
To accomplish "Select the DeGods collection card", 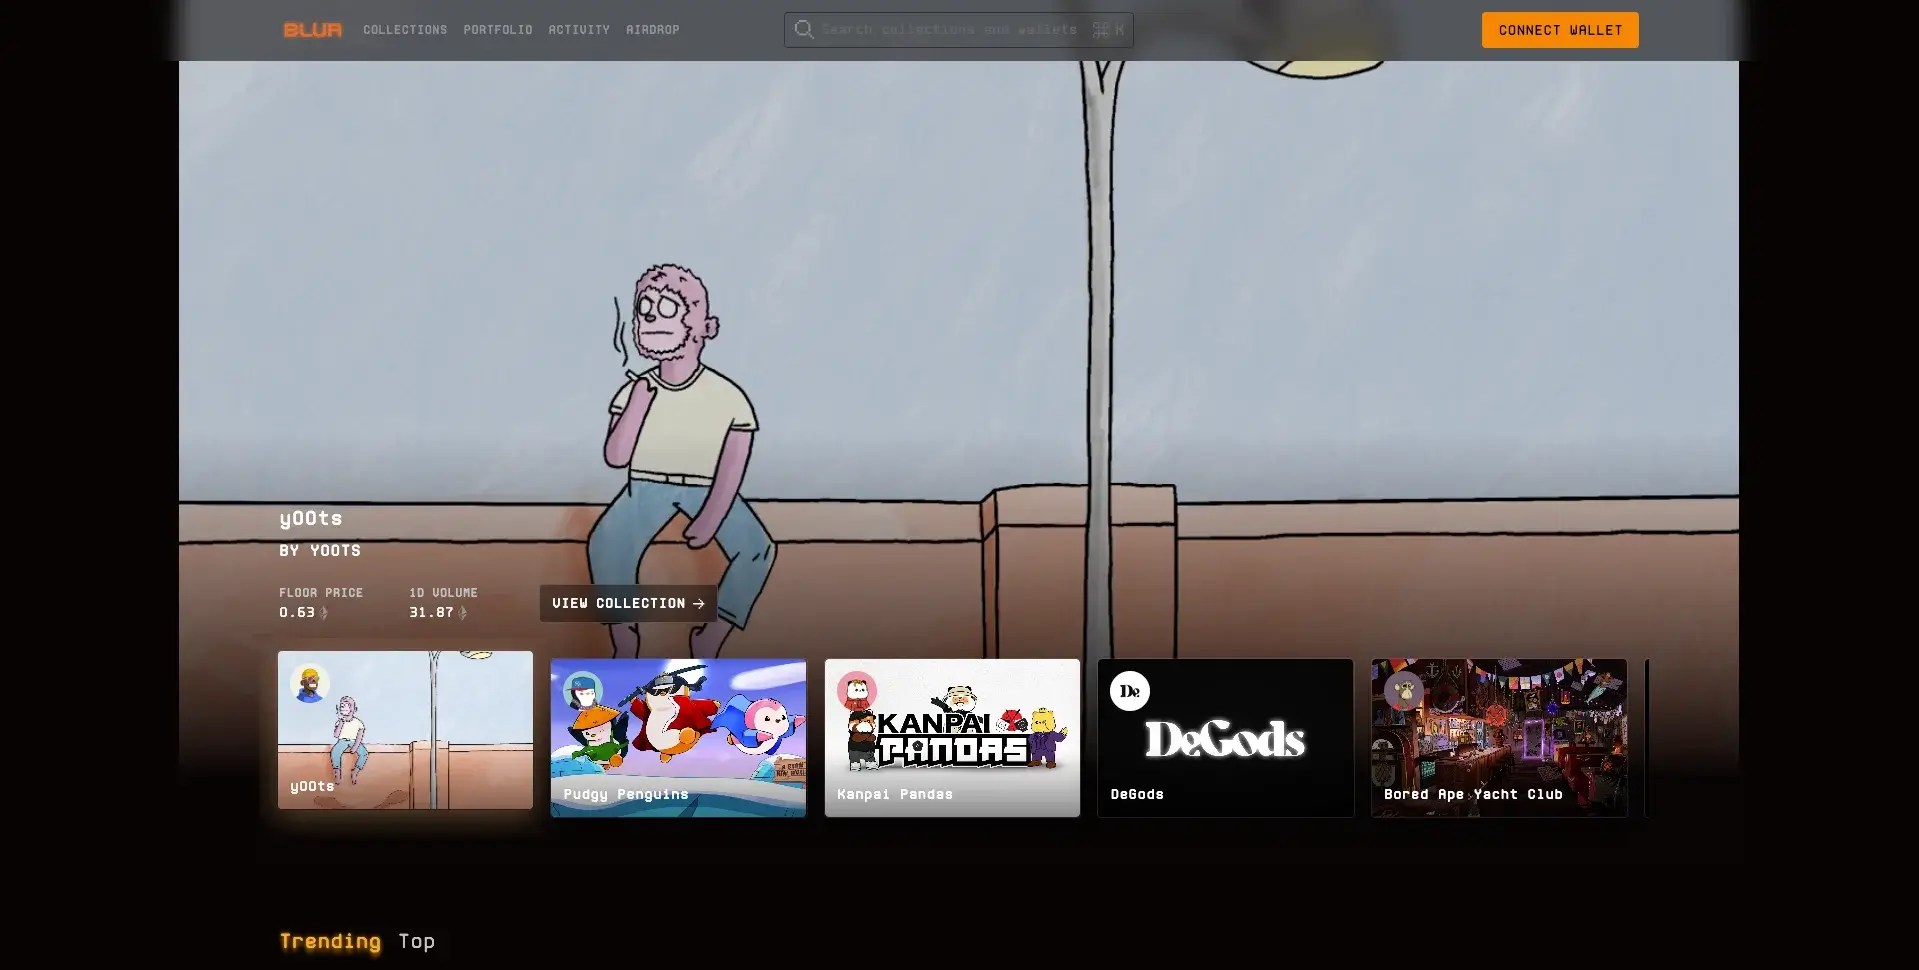I will click(x=1225, y=738).
